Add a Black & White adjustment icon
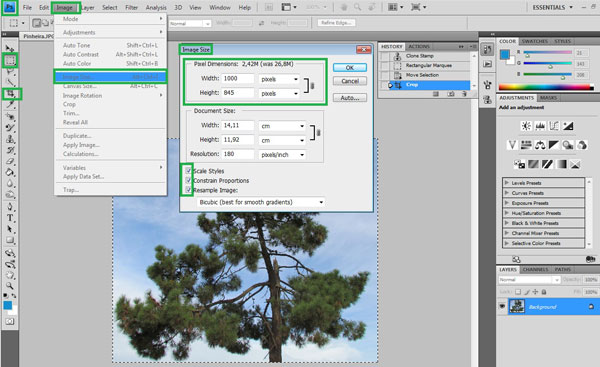Screen dimensions: 600x367 click(x=554, y=145)
